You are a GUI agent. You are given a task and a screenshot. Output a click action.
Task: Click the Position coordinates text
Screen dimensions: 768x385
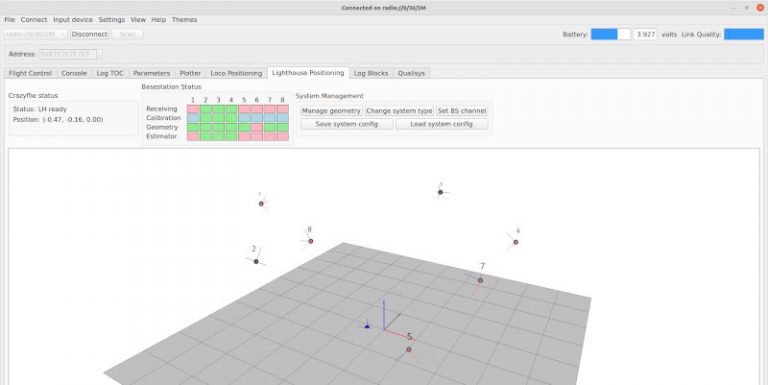point(58,120)
